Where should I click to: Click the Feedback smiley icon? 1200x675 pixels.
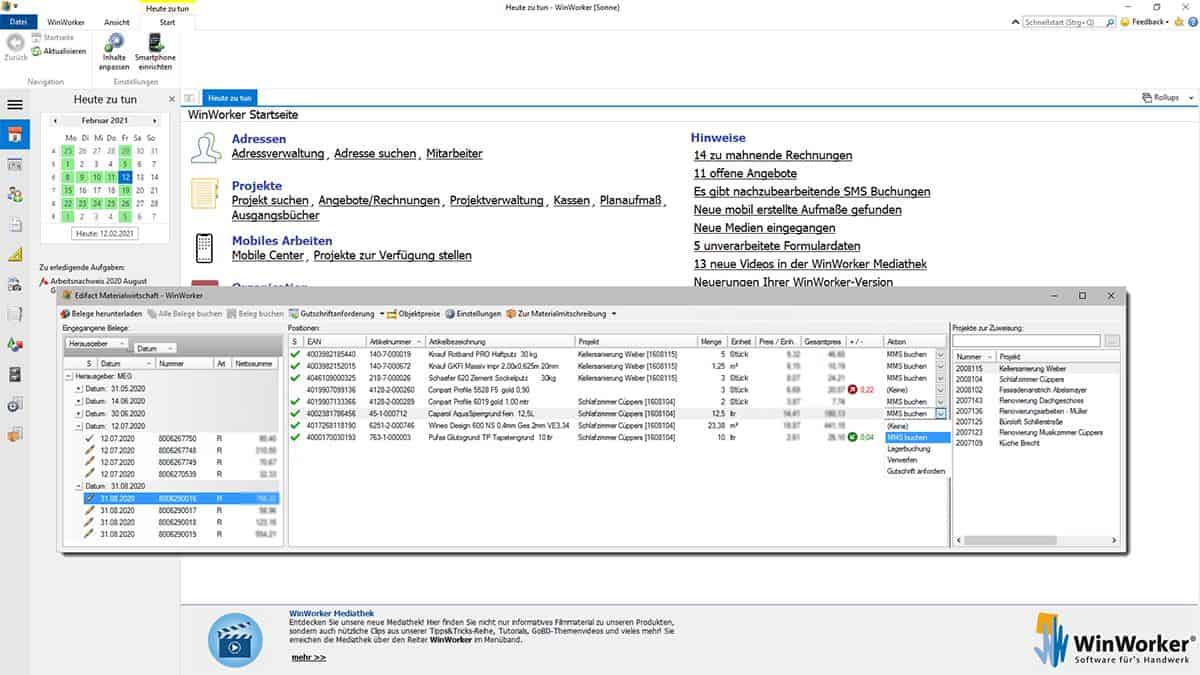(x=1126, y=21)
